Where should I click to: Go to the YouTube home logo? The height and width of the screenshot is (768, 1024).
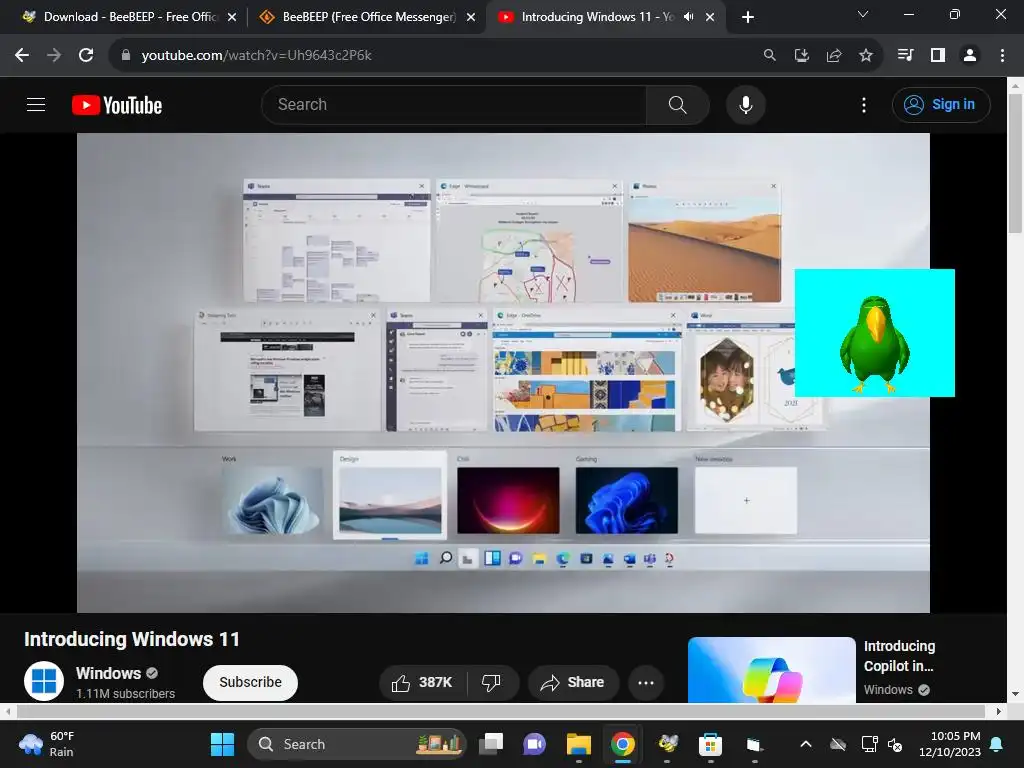[117, 105]
